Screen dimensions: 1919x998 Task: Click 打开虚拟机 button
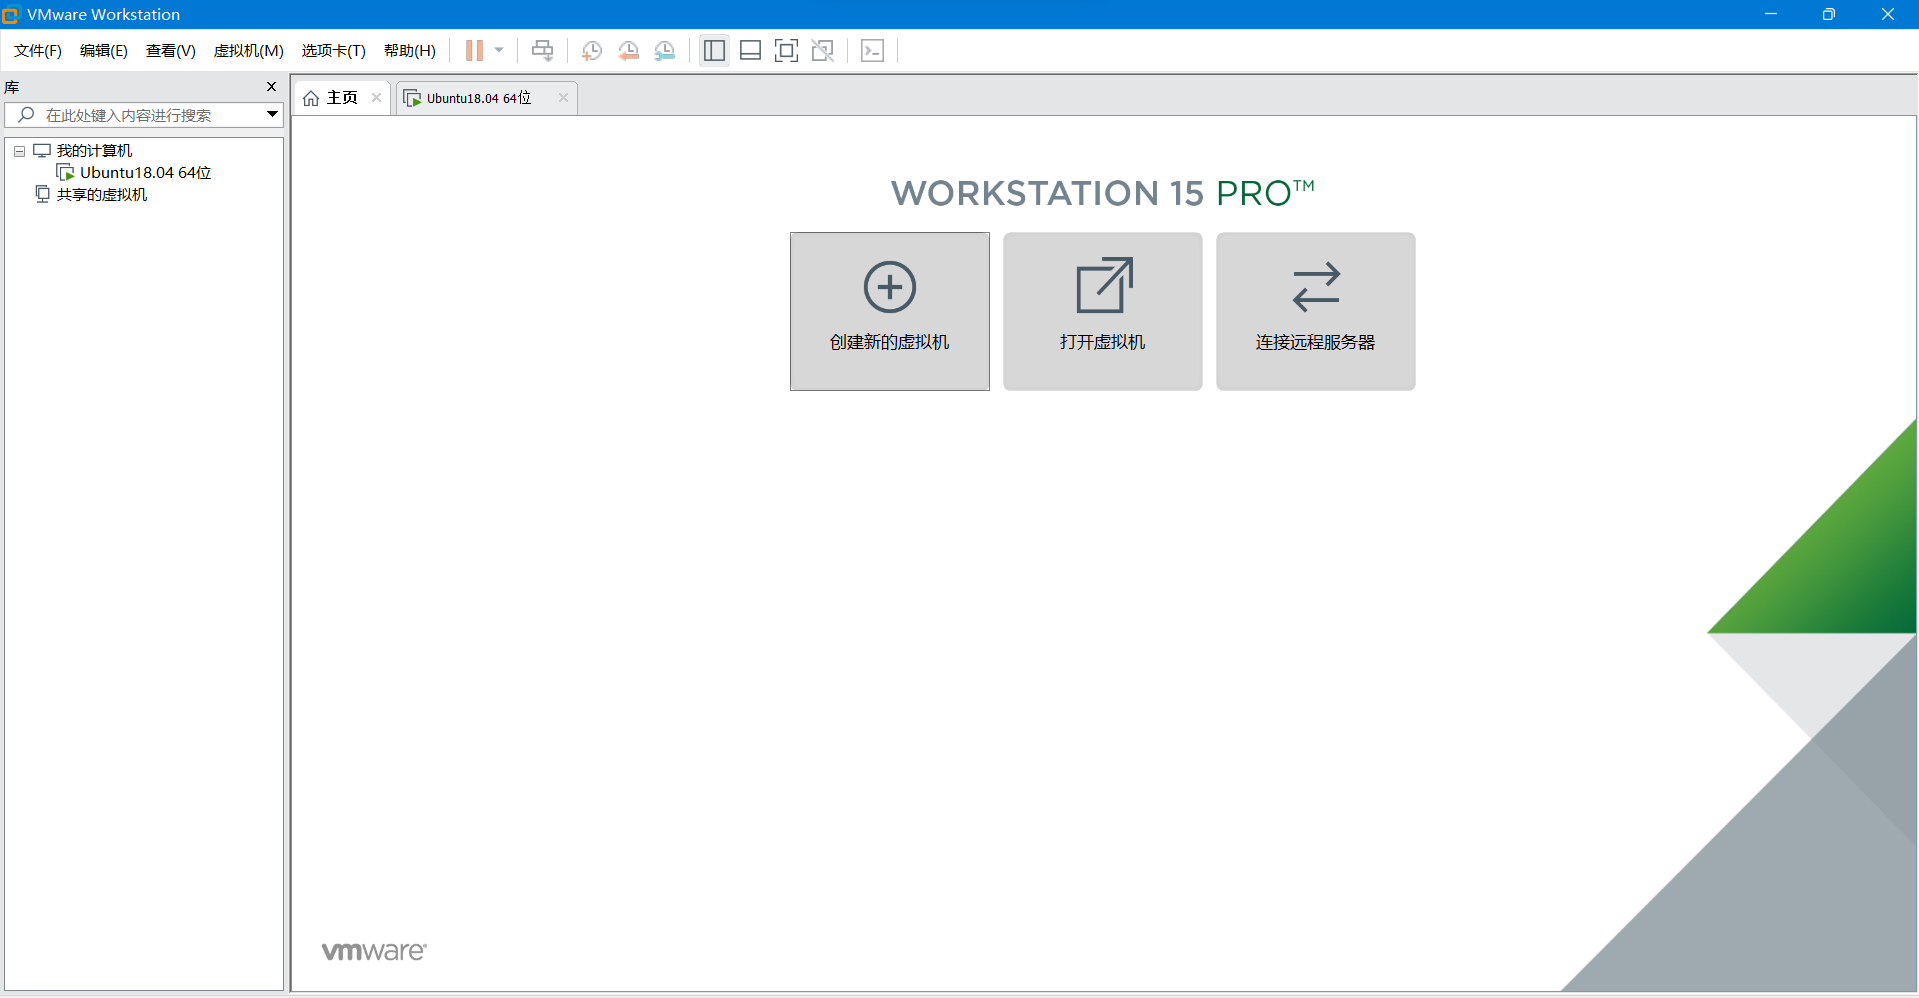pos(1103,312)
